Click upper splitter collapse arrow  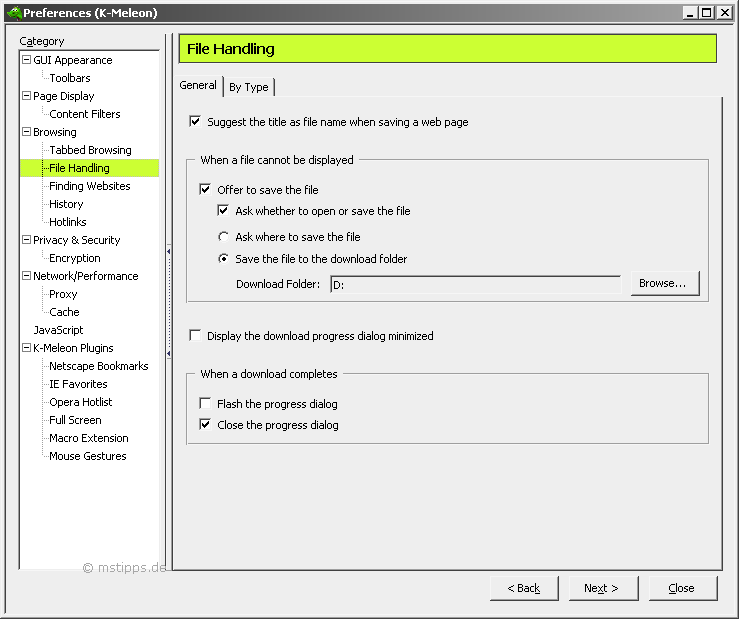[169, 251]
